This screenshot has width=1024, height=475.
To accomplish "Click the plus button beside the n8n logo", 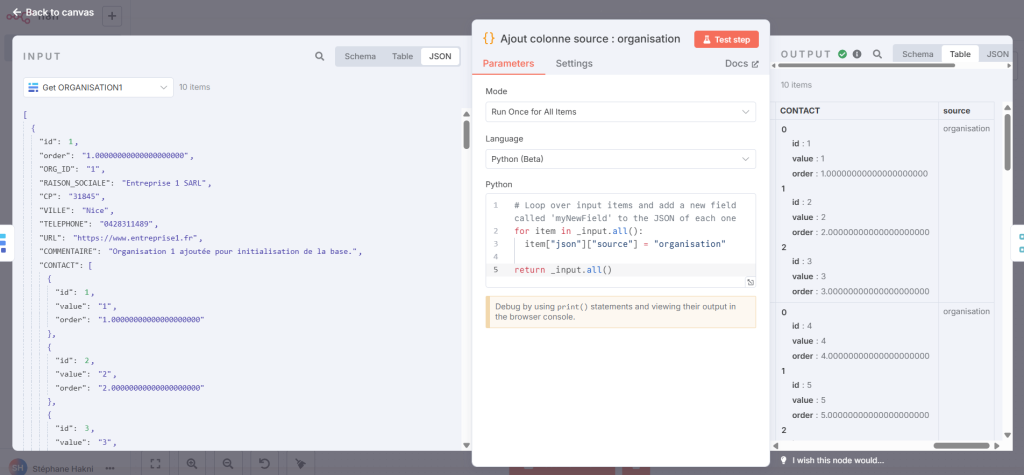I will tap(112, 16).
